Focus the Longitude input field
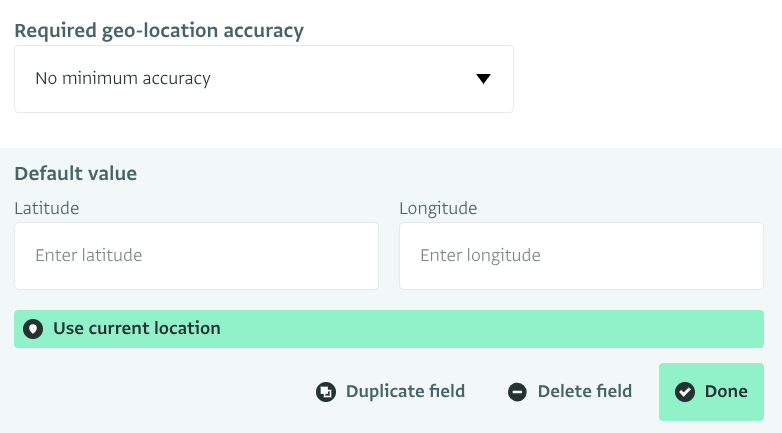 (582, 256)
